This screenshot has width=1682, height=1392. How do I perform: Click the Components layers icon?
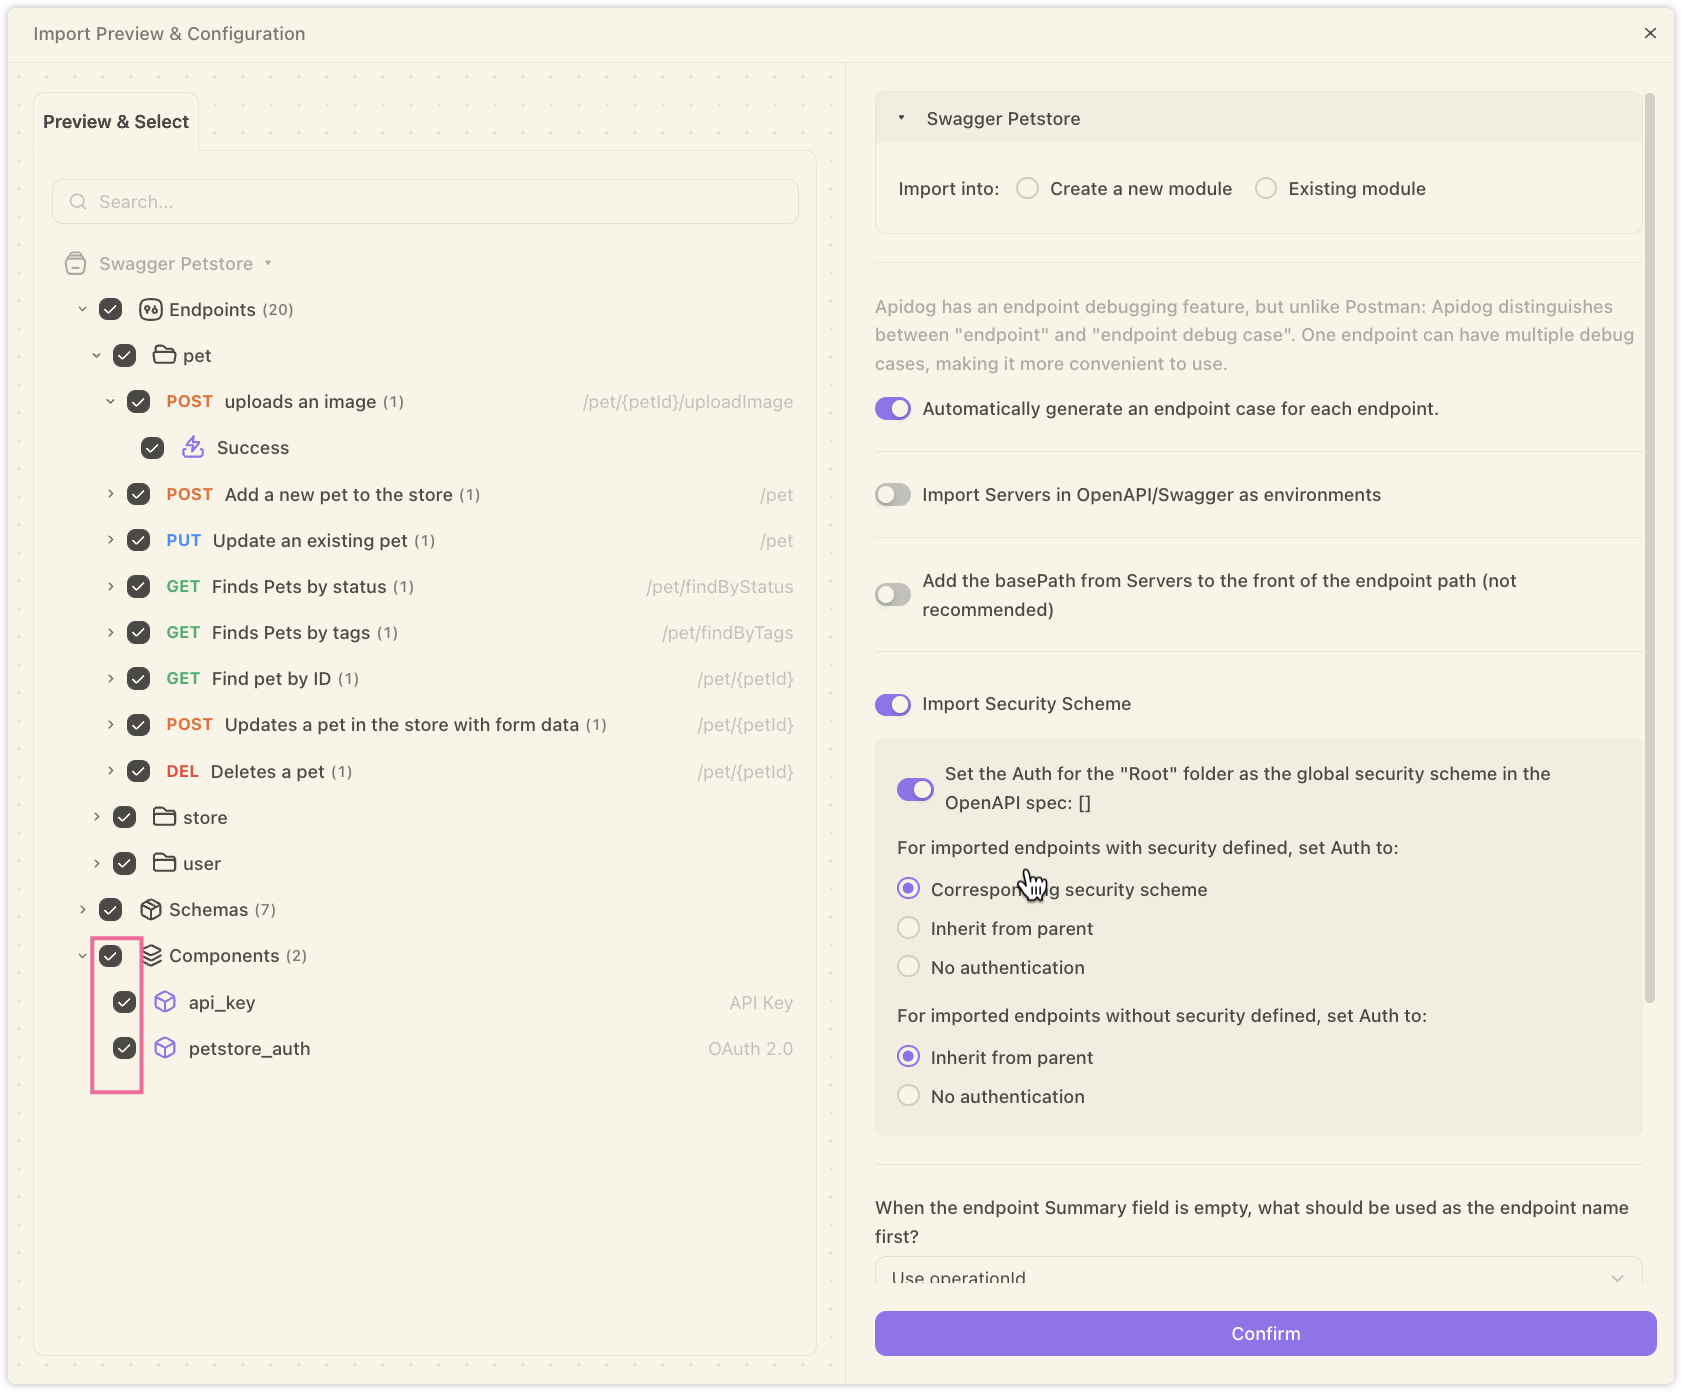click(152, 955)
